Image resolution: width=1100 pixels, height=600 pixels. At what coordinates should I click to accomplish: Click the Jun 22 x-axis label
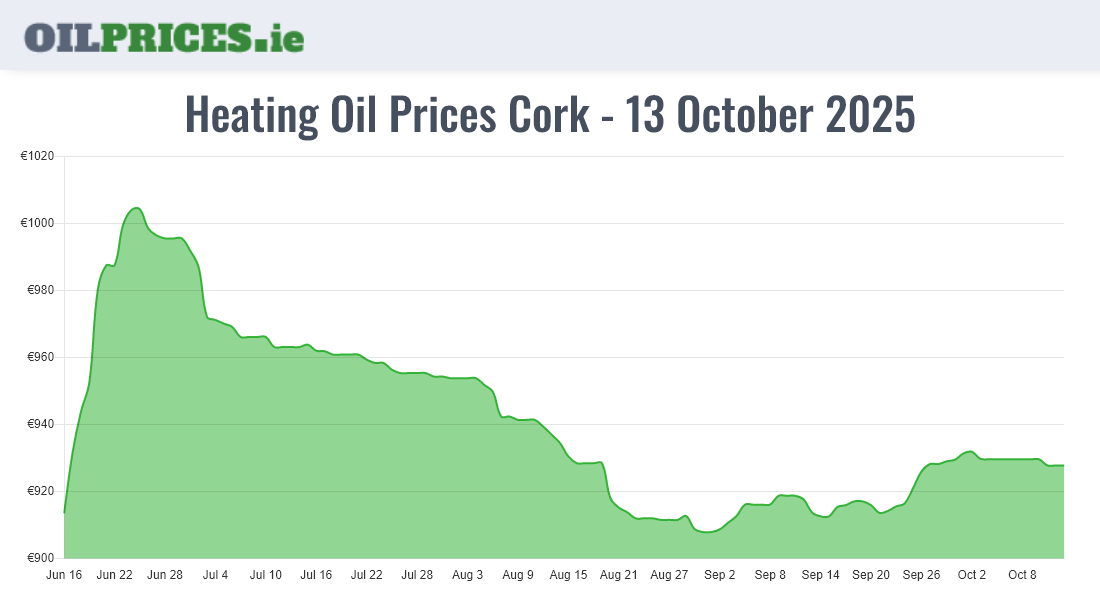(115, 575)
